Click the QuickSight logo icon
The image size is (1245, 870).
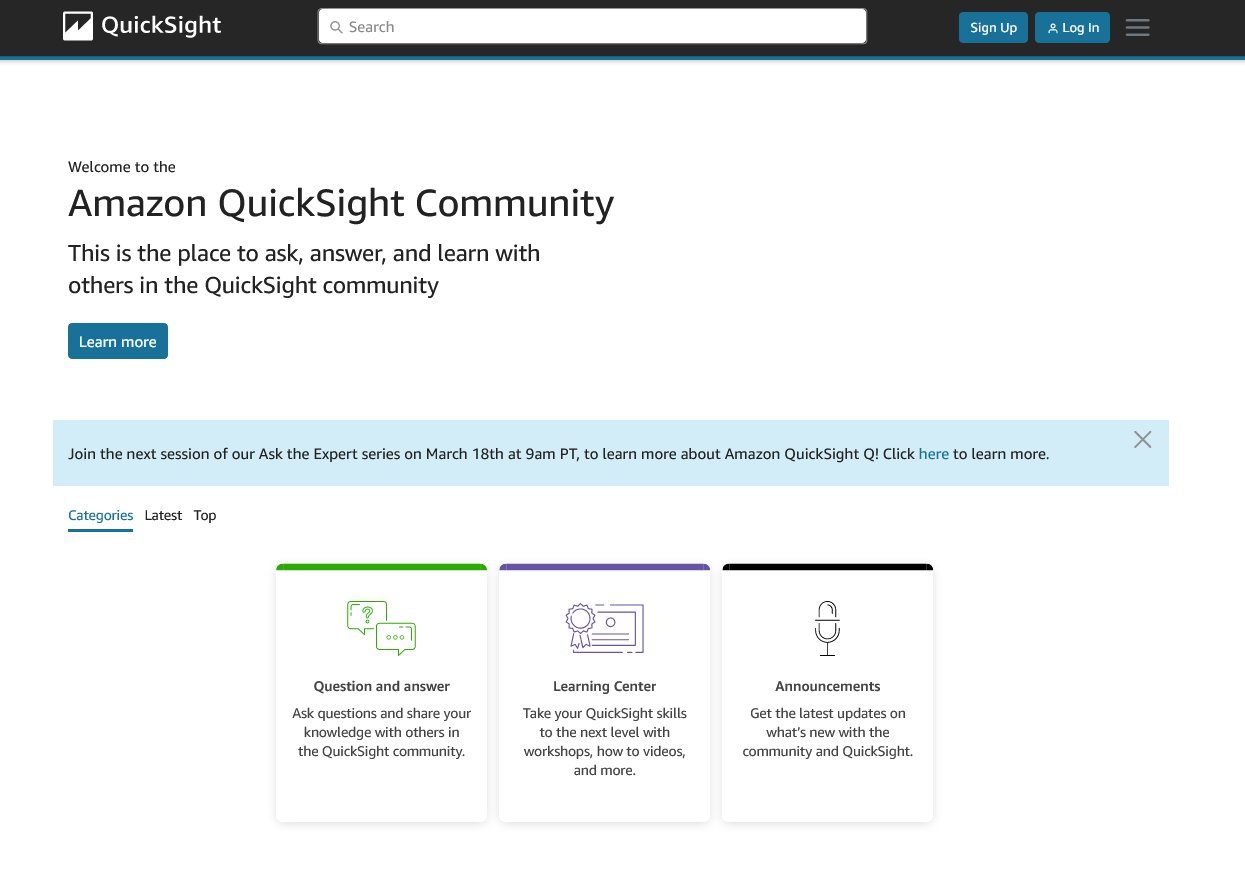pos(77,27)
